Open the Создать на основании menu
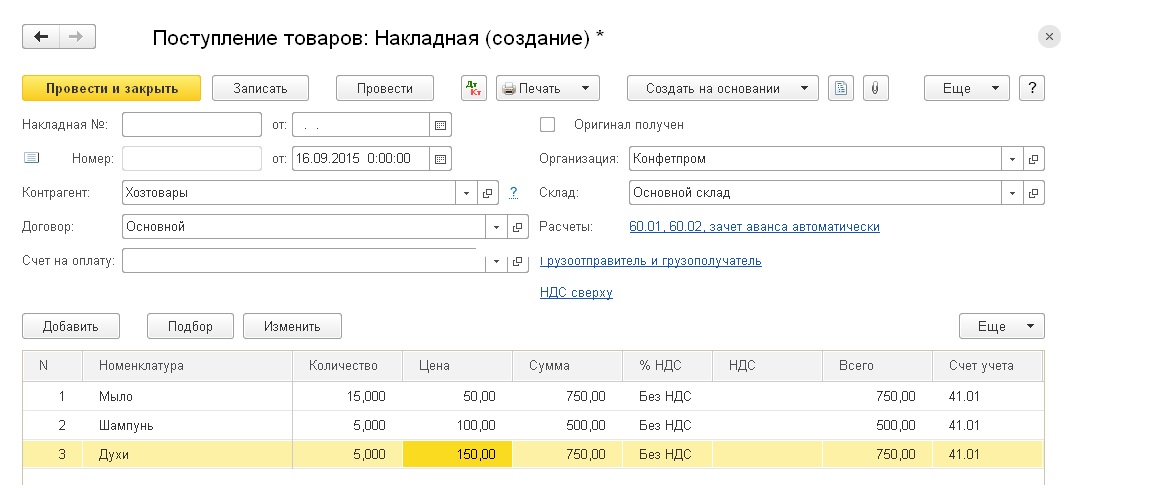The height and width of the screenshot is (500, 1170). tap(722, 88)
